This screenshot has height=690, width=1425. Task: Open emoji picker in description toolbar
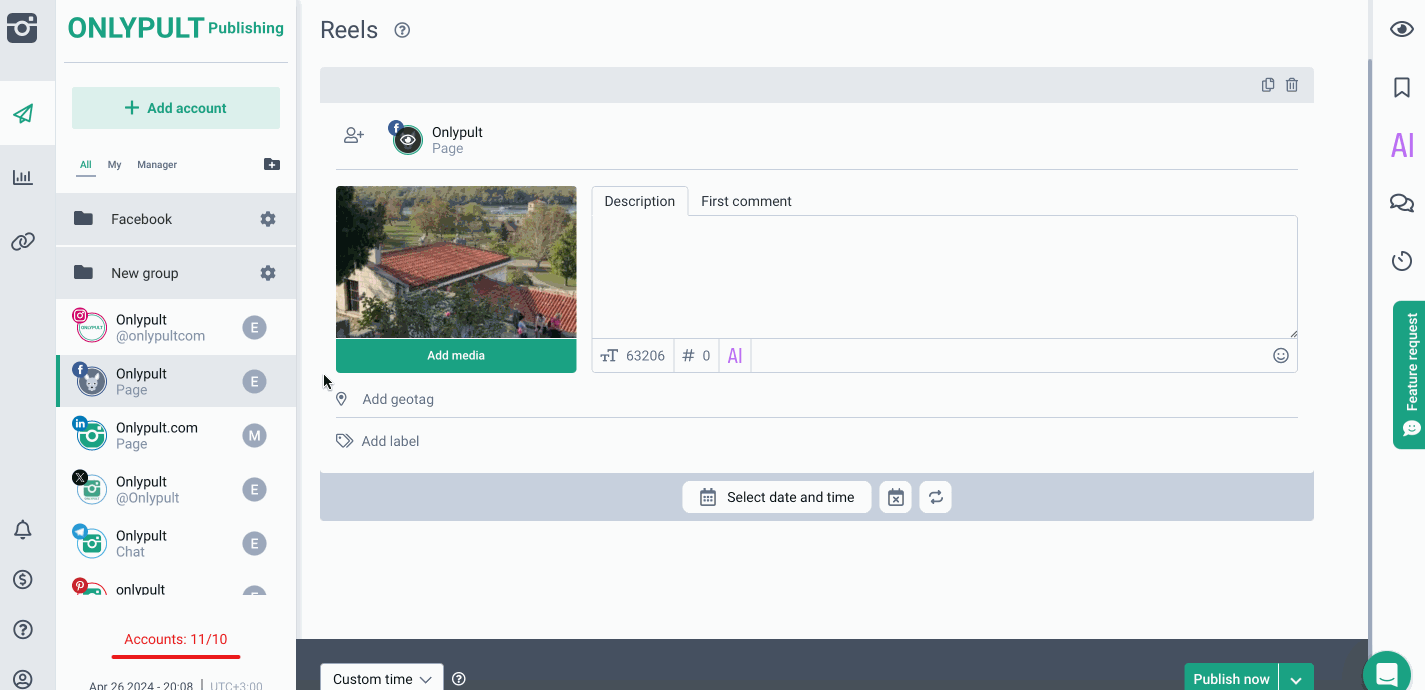click(x=1280, y=356)
